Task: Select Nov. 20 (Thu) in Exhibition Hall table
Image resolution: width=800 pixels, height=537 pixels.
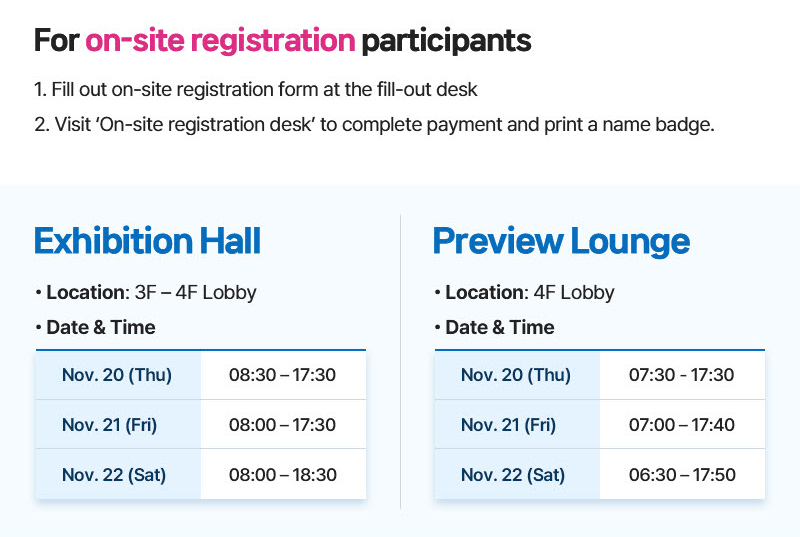Action: (x=117, y=375)
